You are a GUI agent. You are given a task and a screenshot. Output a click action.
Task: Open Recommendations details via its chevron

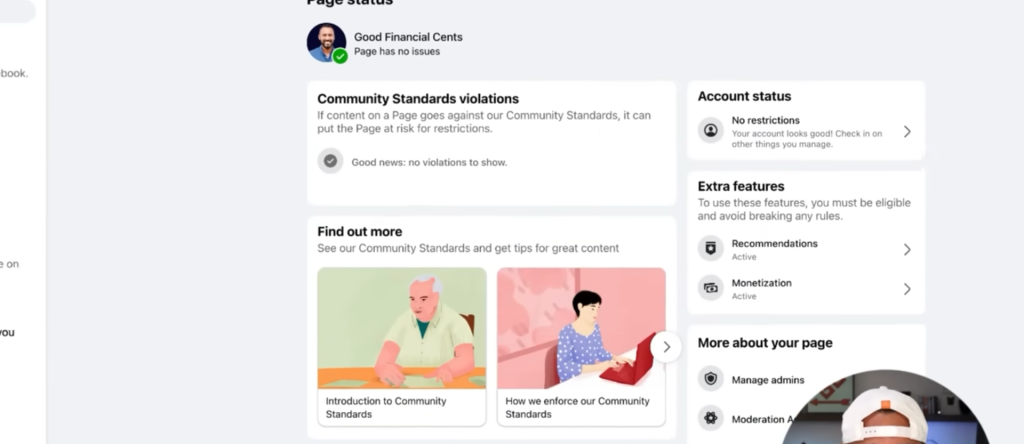907,249
